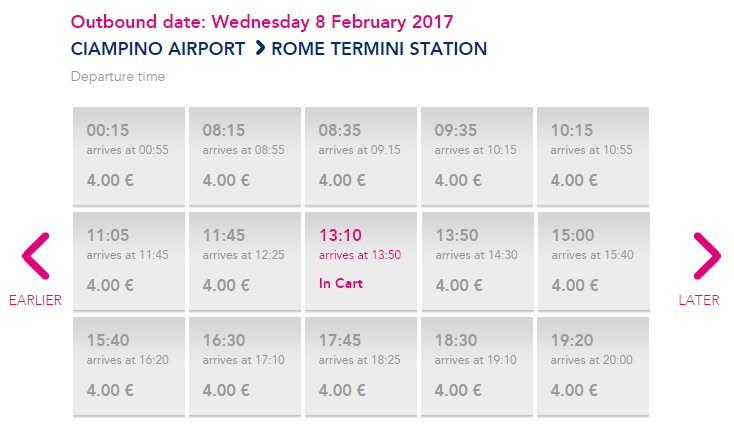Choose the 10:15 departure time
Screen dimensions: 734x432
coord(593,156)
